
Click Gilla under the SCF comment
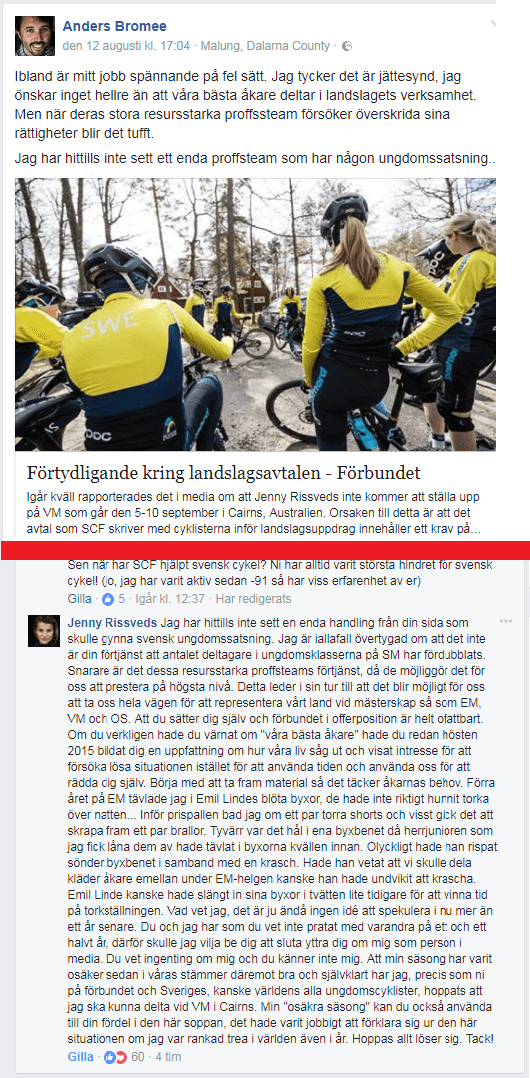pyautogui.click(x=80, y=599)
